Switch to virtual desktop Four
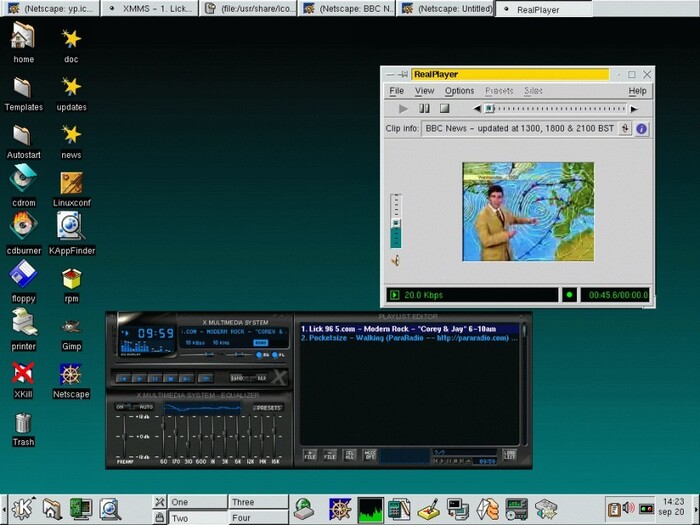 [258, 518]
